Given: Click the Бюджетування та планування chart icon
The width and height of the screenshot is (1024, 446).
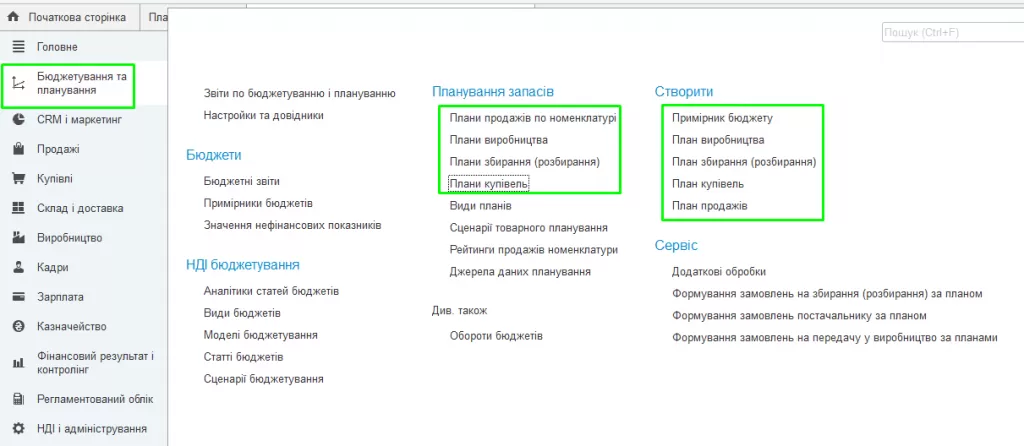Looking at the screenshot, I should pyautogui.click(x=19, y=84).
